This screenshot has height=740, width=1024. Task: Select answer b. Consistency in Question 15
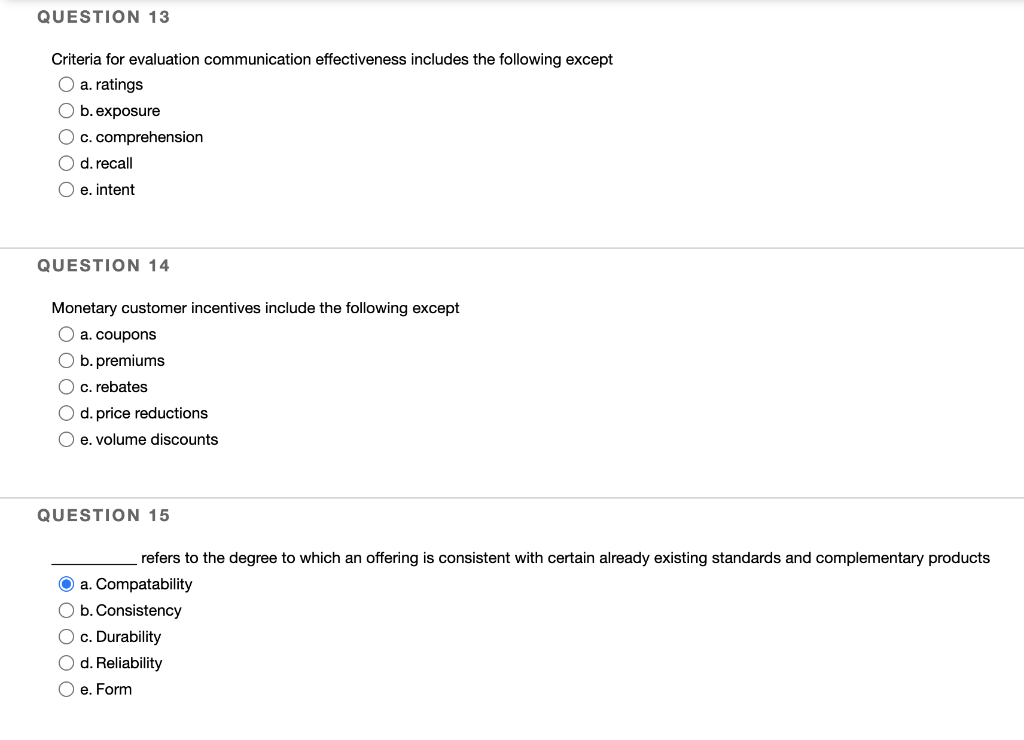pos(66,610)
